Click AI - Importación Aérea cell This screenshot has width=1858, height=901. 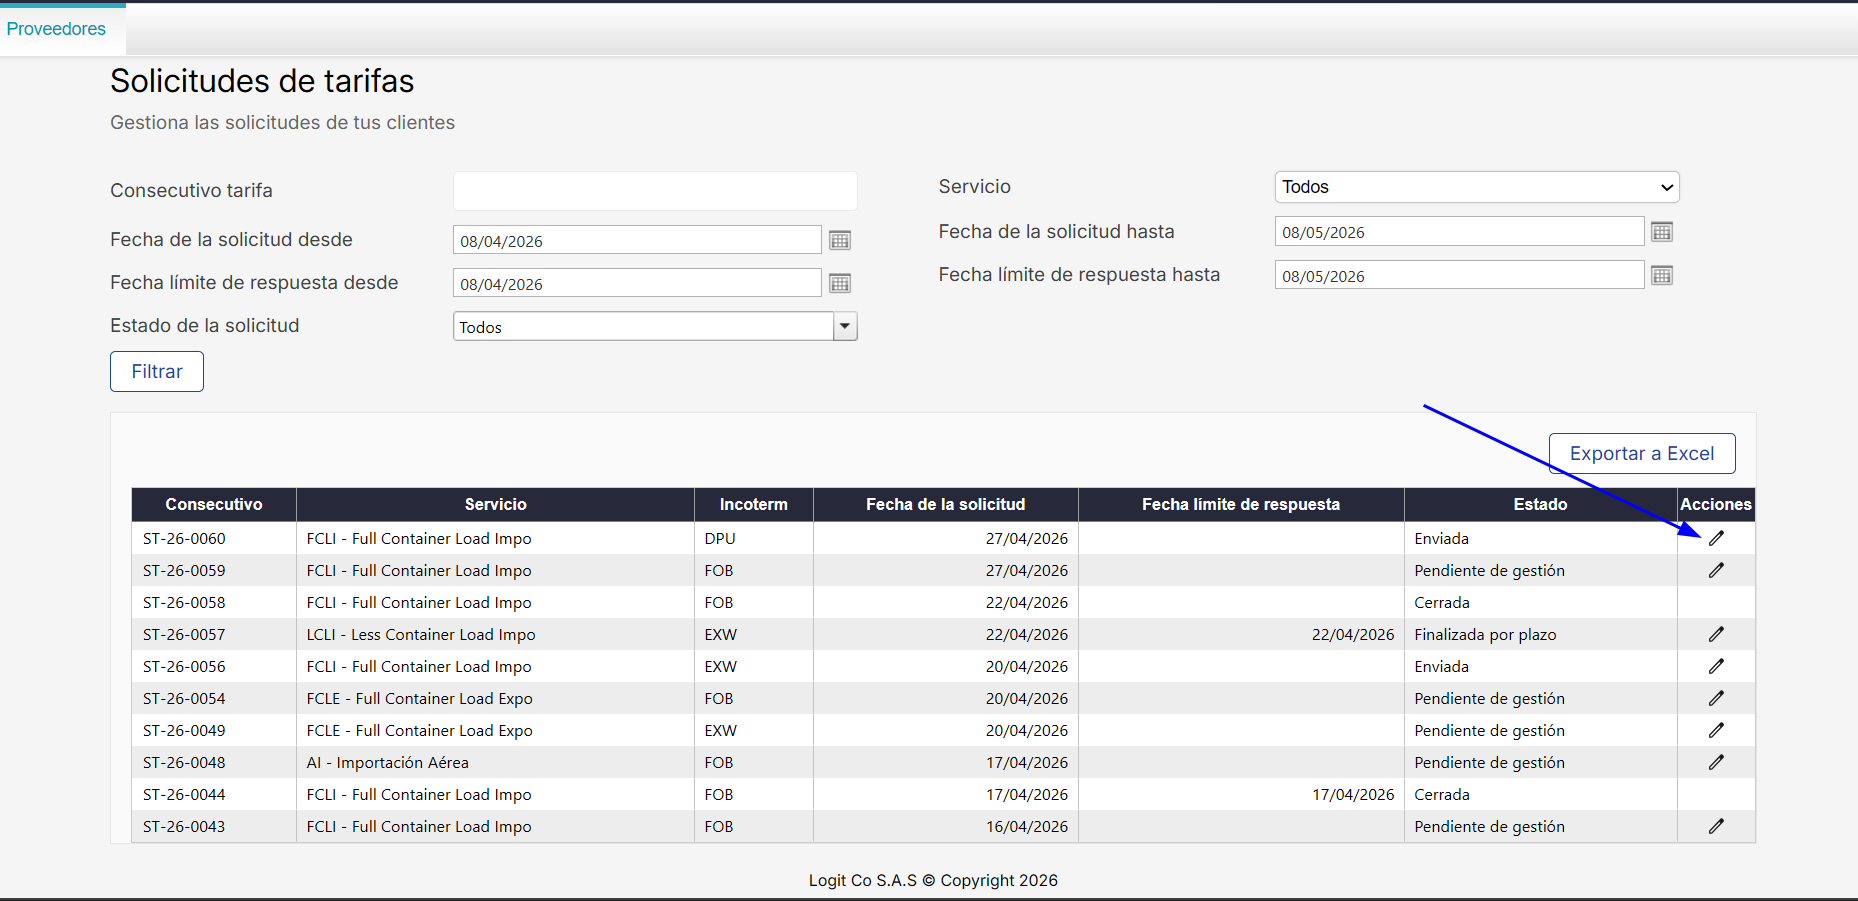[x=495, y=762]
